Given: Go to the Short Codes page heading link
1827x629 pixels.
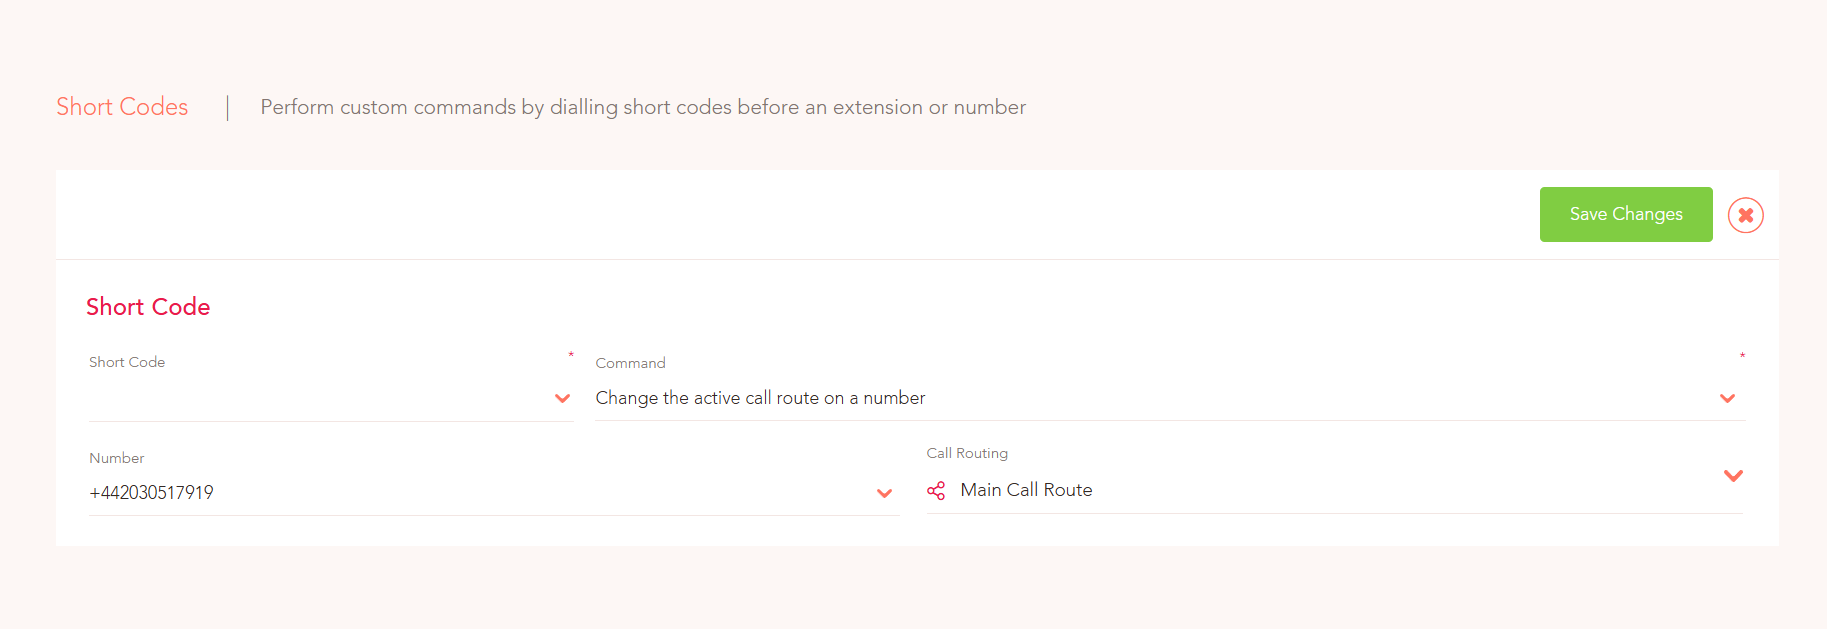Looking at the screenshot, I should (x=122, y=107).
